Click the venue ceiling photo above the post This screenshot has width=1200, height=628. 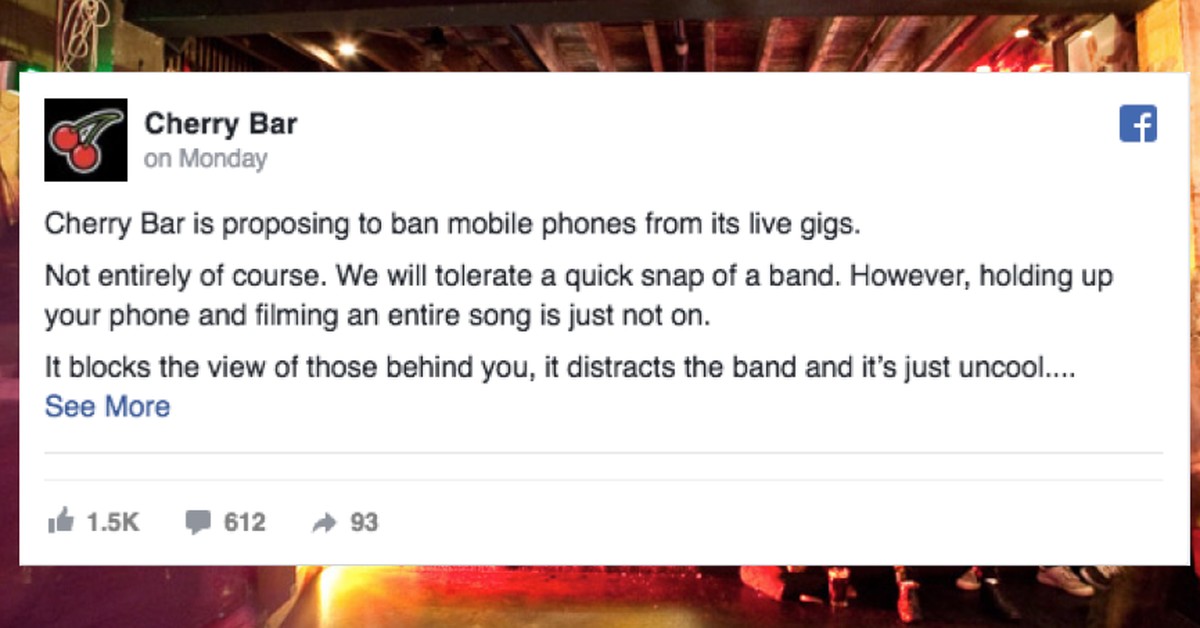coord(600,35)
